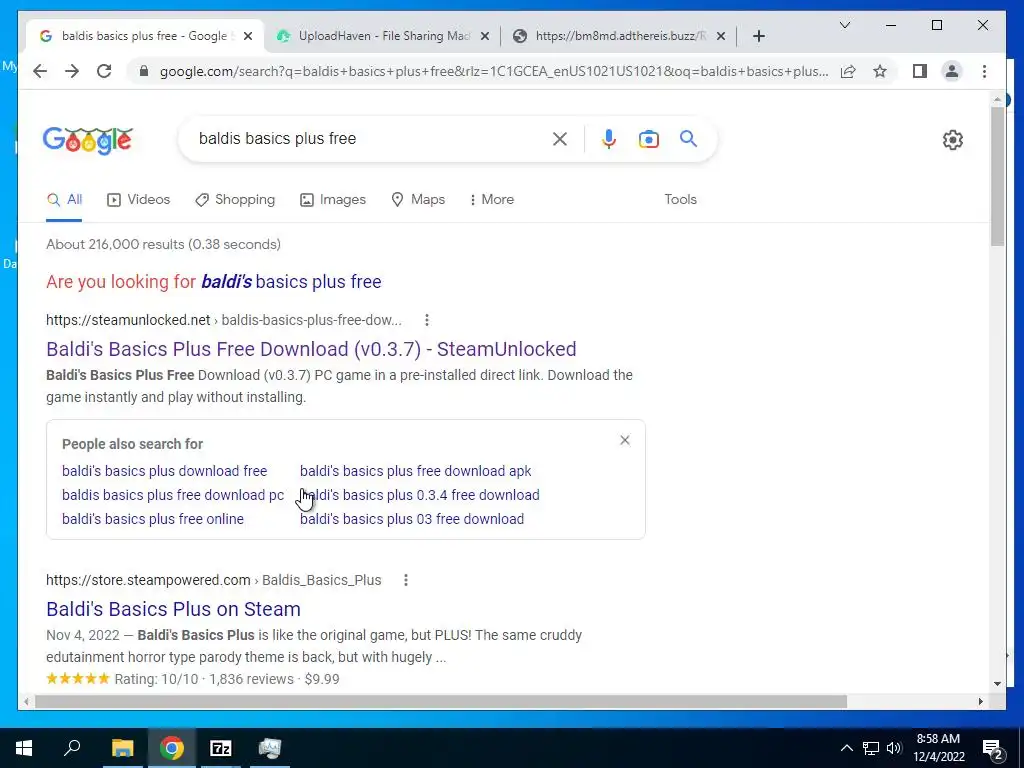Search baldi's basics plus 03 free download
The height and width of the screenshot is (768, 1024).
(411, 519)
